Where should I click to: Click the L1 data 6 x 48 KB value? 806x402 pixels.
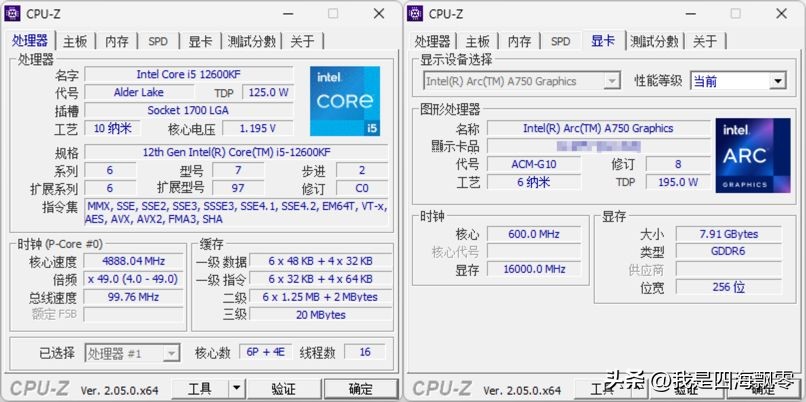pyautogui.click(x=321, y=261)
